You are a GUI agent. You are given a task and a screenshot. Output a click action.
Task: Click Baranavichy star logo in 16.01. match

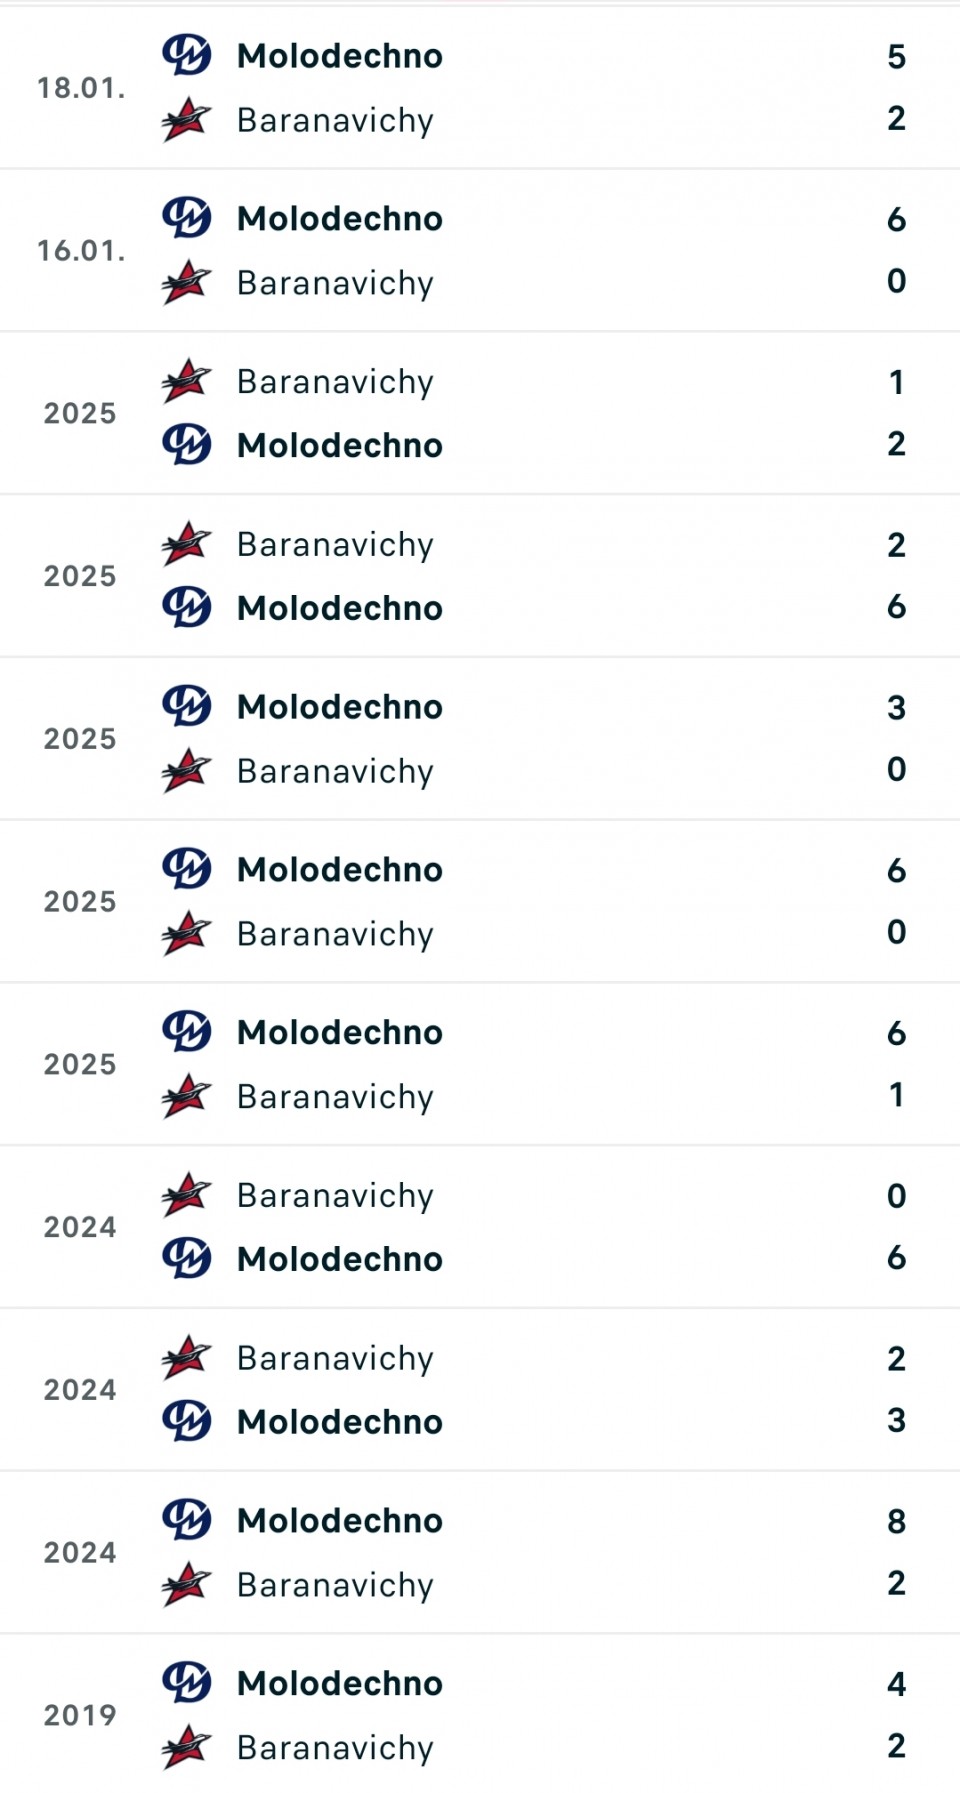coord(187,282)
